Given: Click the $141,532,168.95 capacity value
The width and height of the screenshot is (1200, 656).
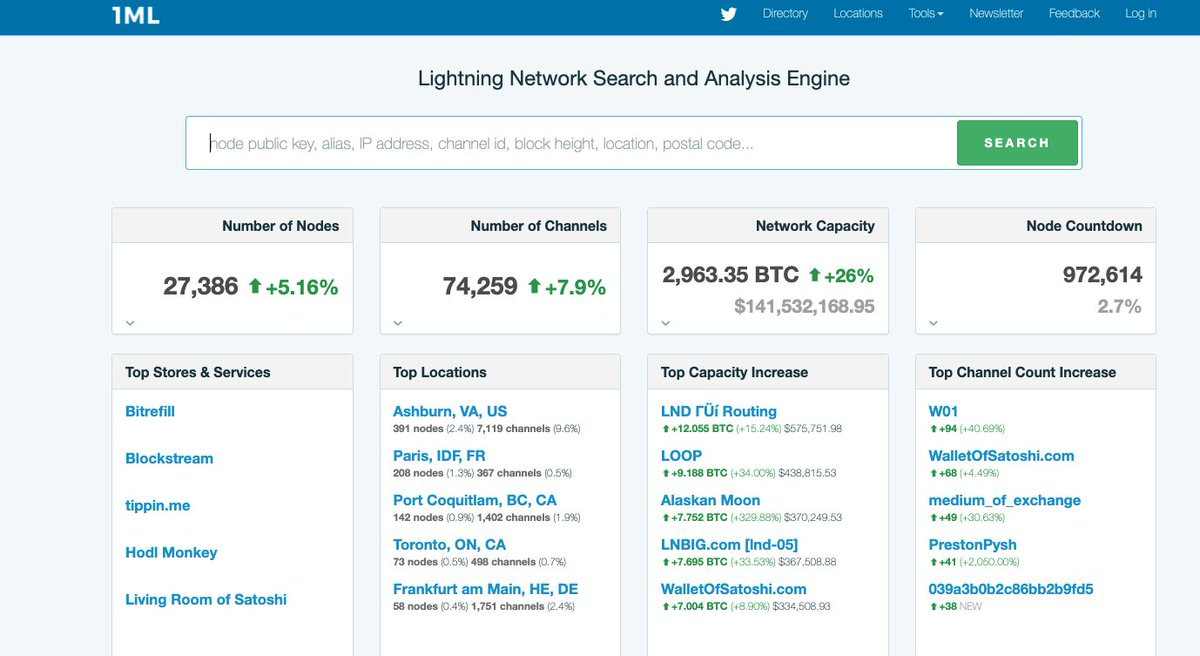Looking at the screenshot, I should pyautogui.click(x=804, y=306).
